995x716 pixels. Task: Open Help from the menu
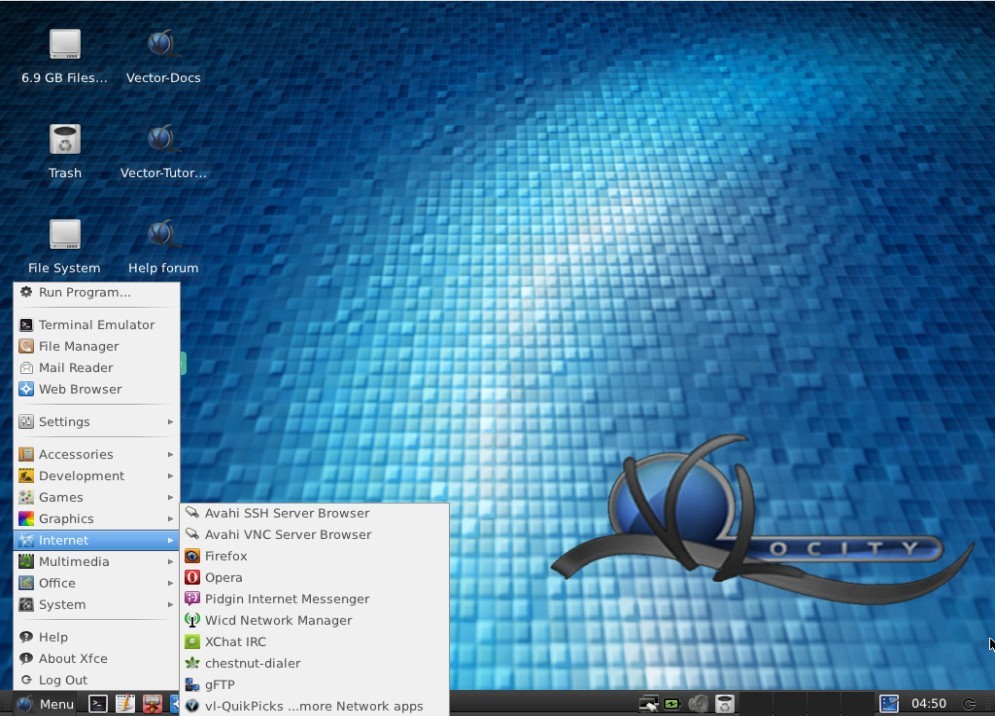[x=96, y=637]
